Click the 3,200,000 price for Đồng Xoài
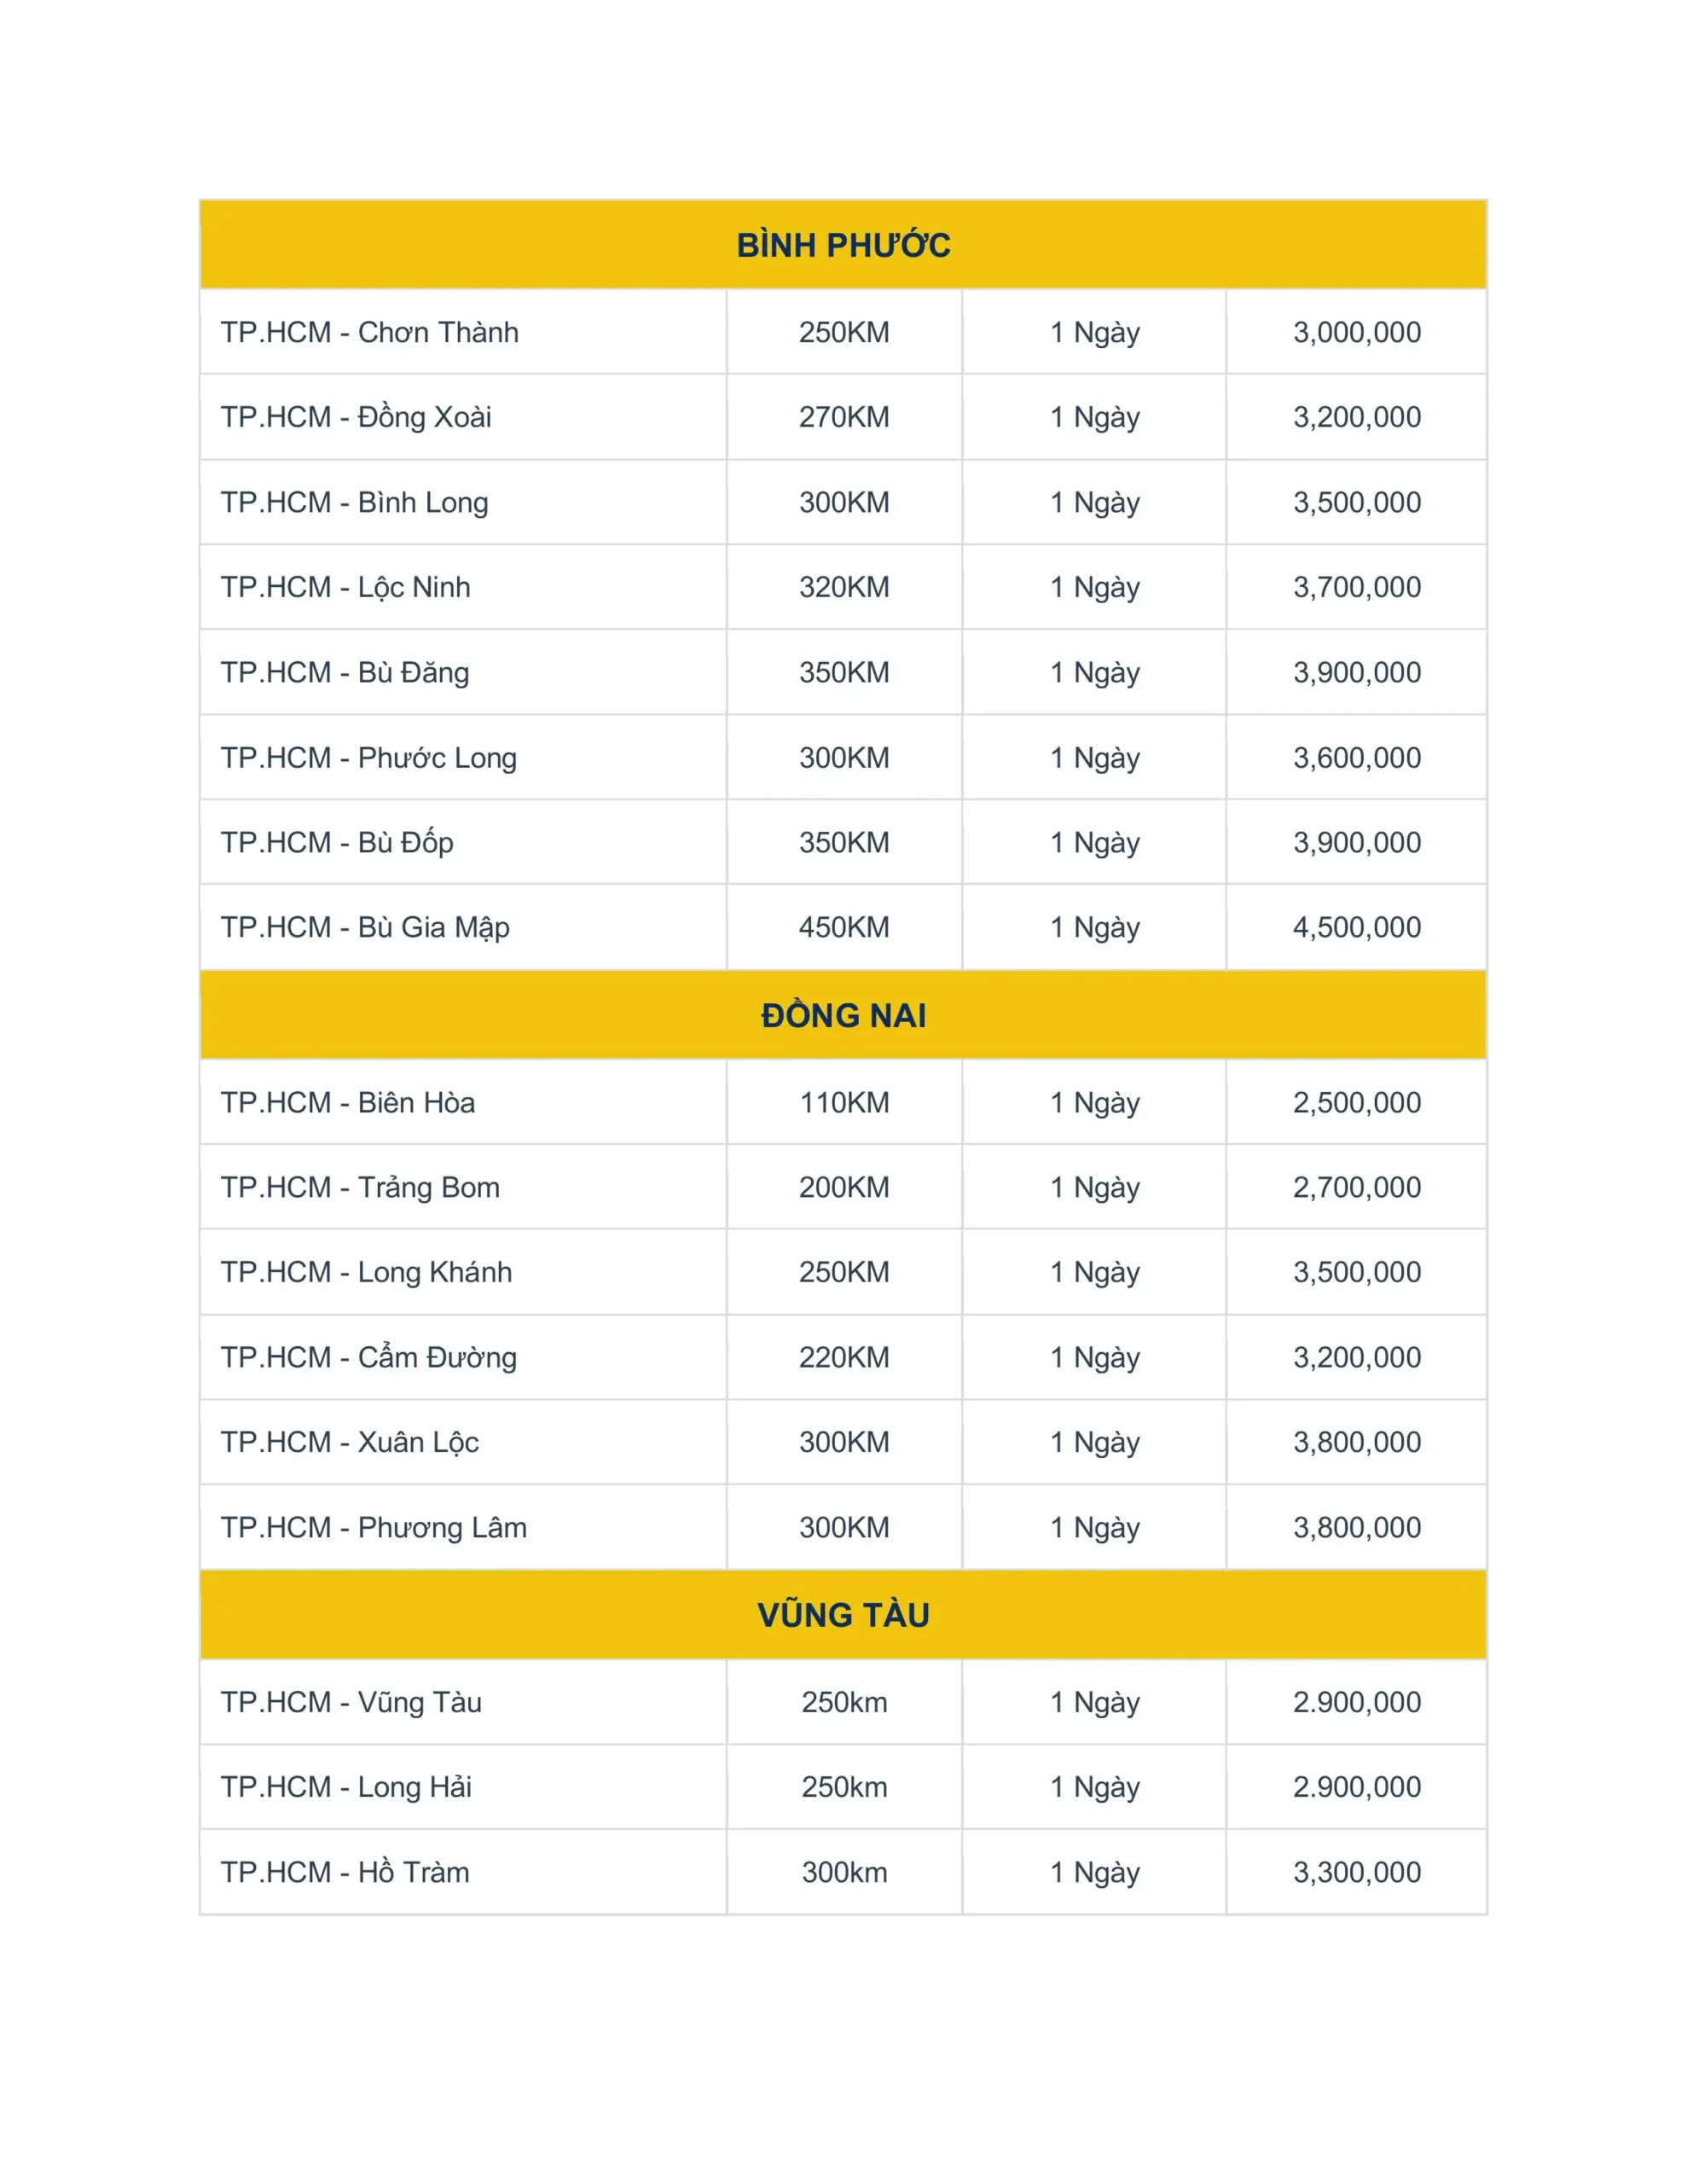Viewport: 1687px width, 2184px height. pos(1356,417)
